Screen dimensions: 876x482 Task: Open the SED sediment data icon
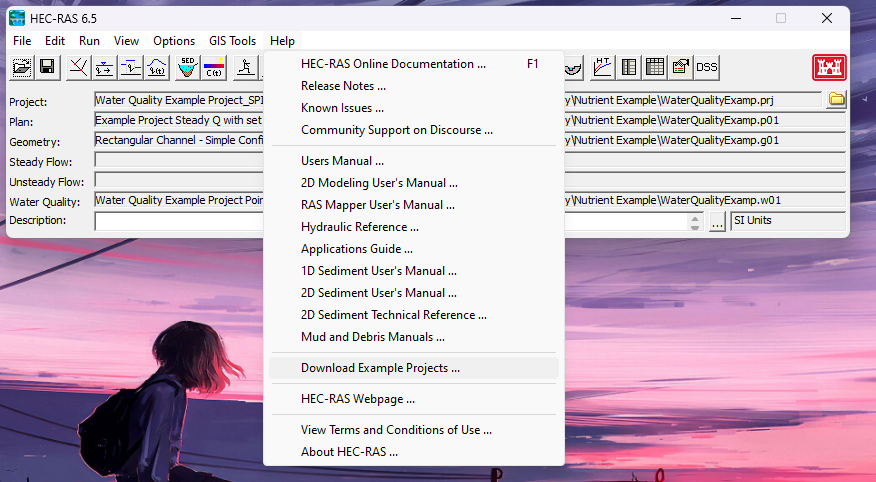point(188,68)
